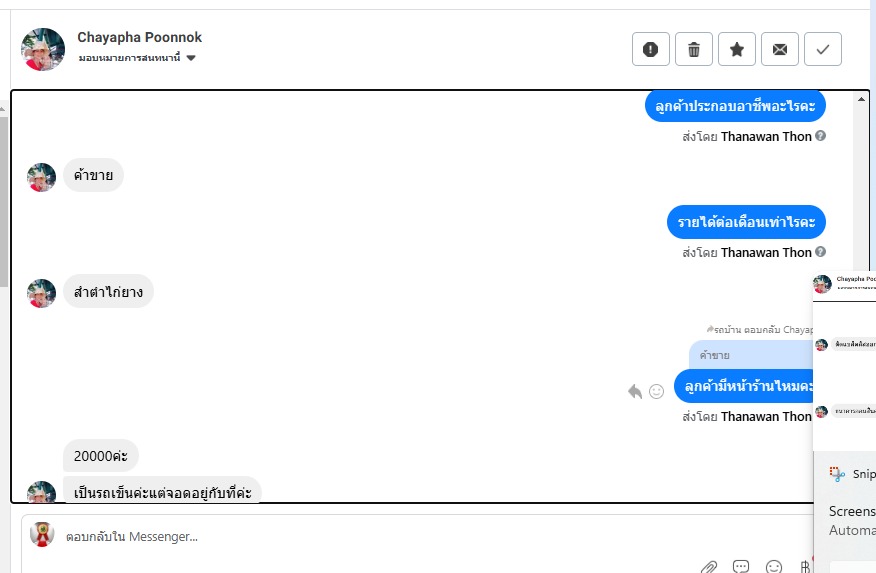Star this conversation as follow-up
Image resolution: width=876 pixels, height=573 pixels.
pos(736,49)
